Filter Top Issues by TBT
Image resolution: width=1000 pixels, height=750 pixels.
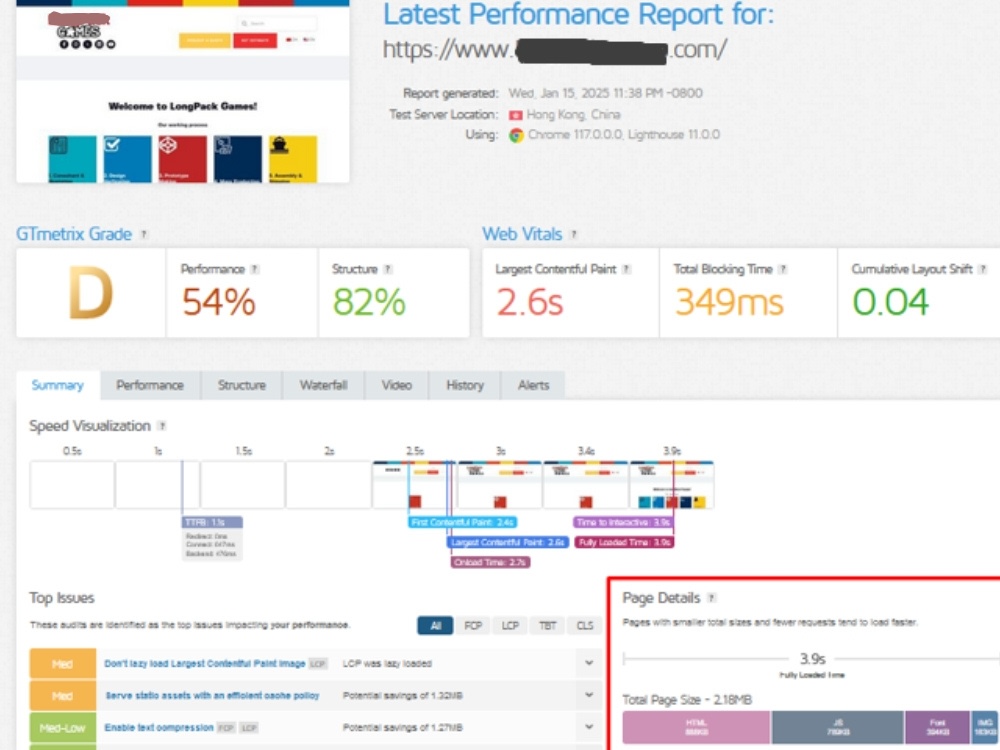pyautogui.click(x=547, y=626)
